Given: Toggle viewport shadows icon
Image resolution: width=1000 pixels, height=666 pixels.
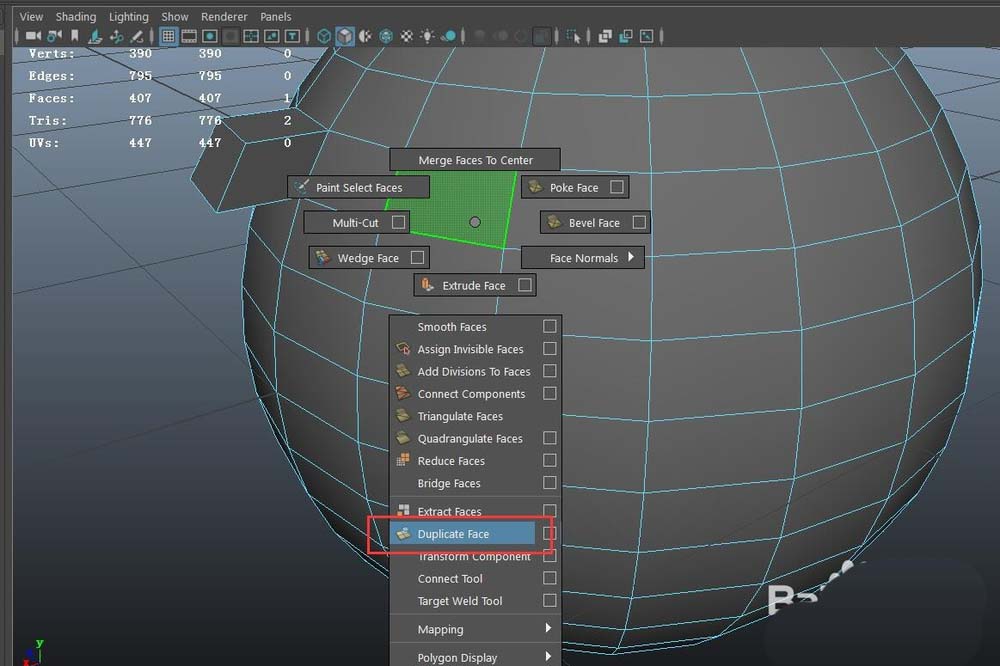Looking at the screenshot, I should click(449, 36).
